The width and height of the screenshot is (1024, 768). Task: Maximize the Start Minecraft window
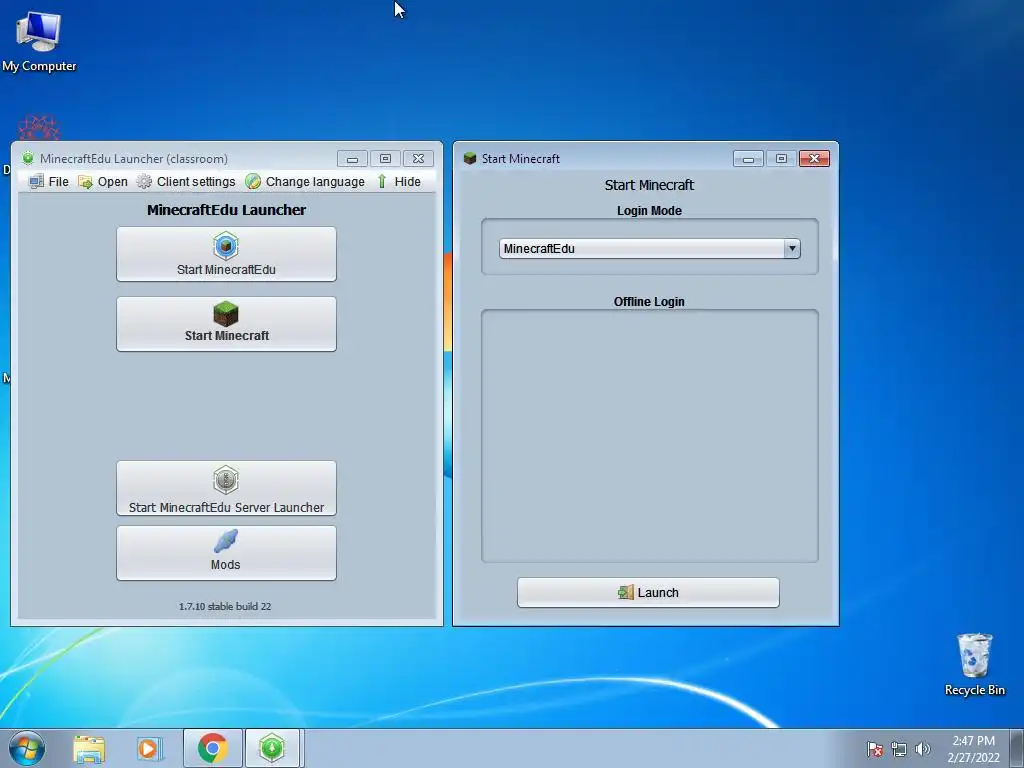tap(781, 159)
